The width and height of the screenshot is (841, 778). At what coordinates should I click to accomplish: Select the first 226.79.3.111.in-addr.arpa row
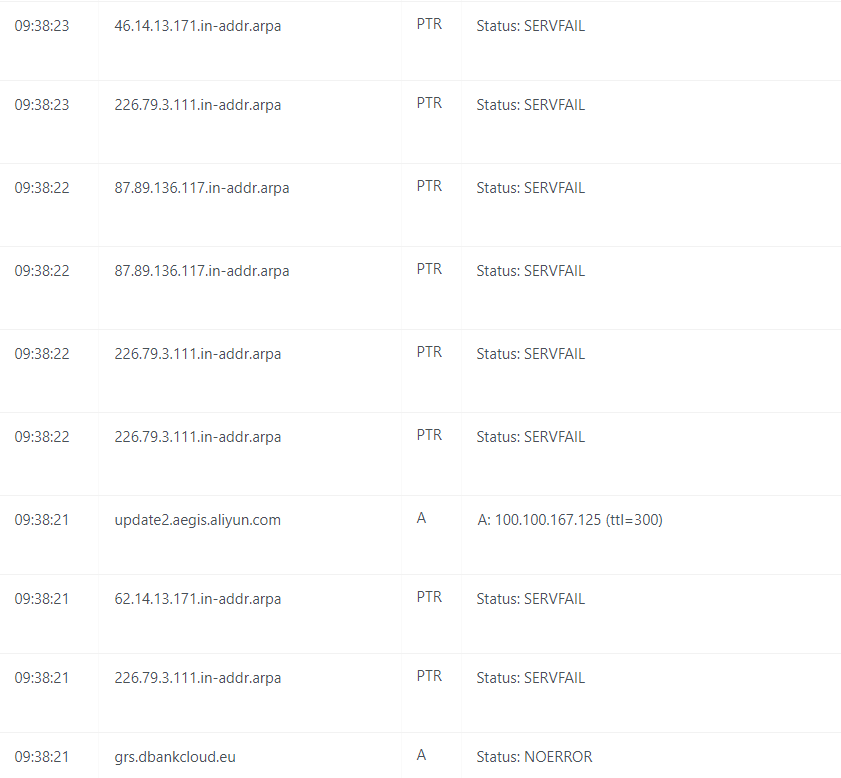(x=197, y=104)
